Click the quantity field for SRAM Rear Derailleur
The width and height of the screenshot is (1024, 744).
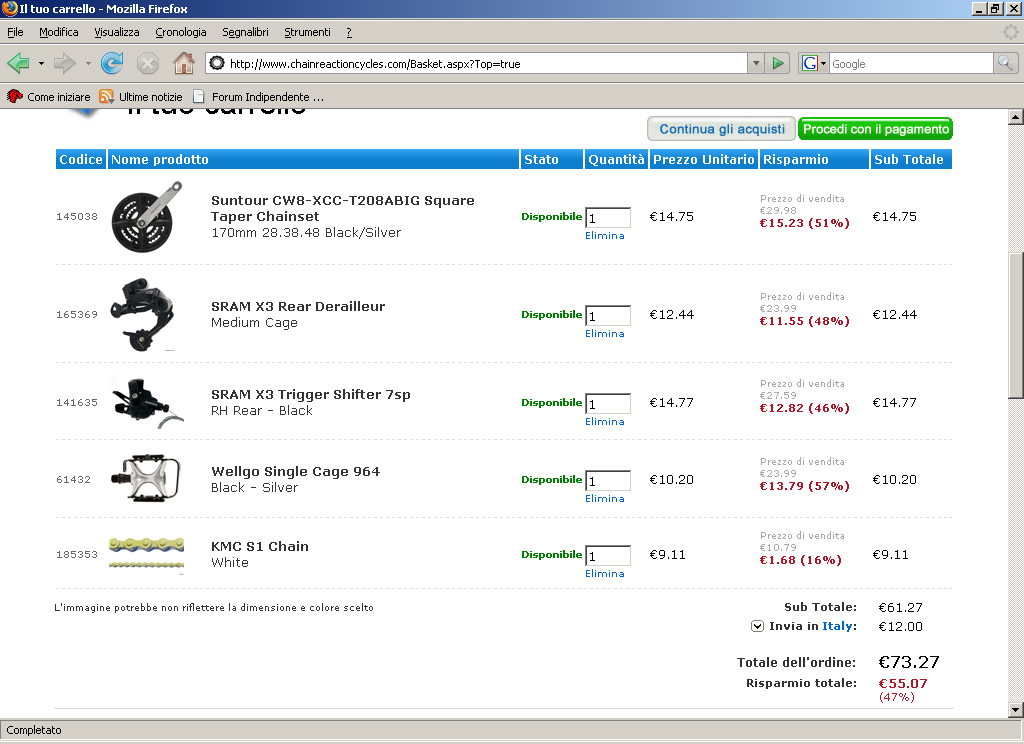click(x=608, y=315)
